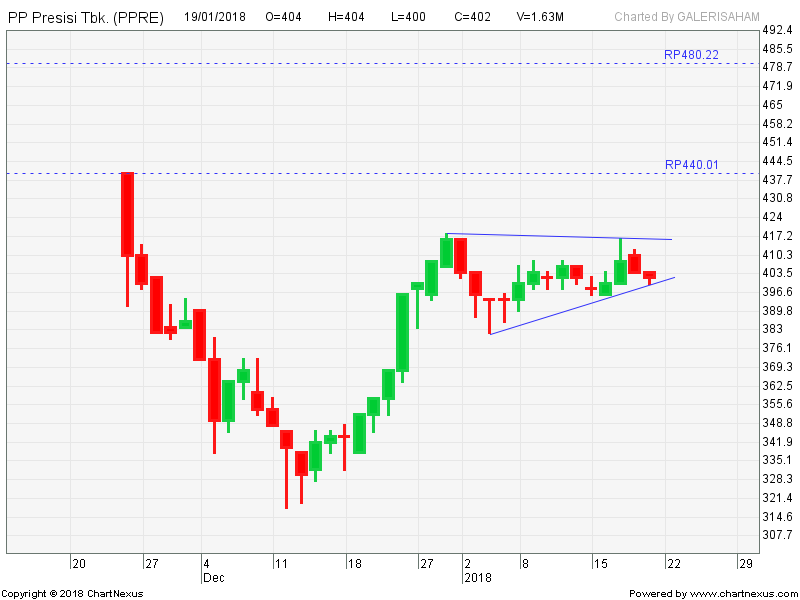800x600 pixels.
Task: Select the 29 date marker on the time axis
Action: pyautogui.click(x=744, y=563)
